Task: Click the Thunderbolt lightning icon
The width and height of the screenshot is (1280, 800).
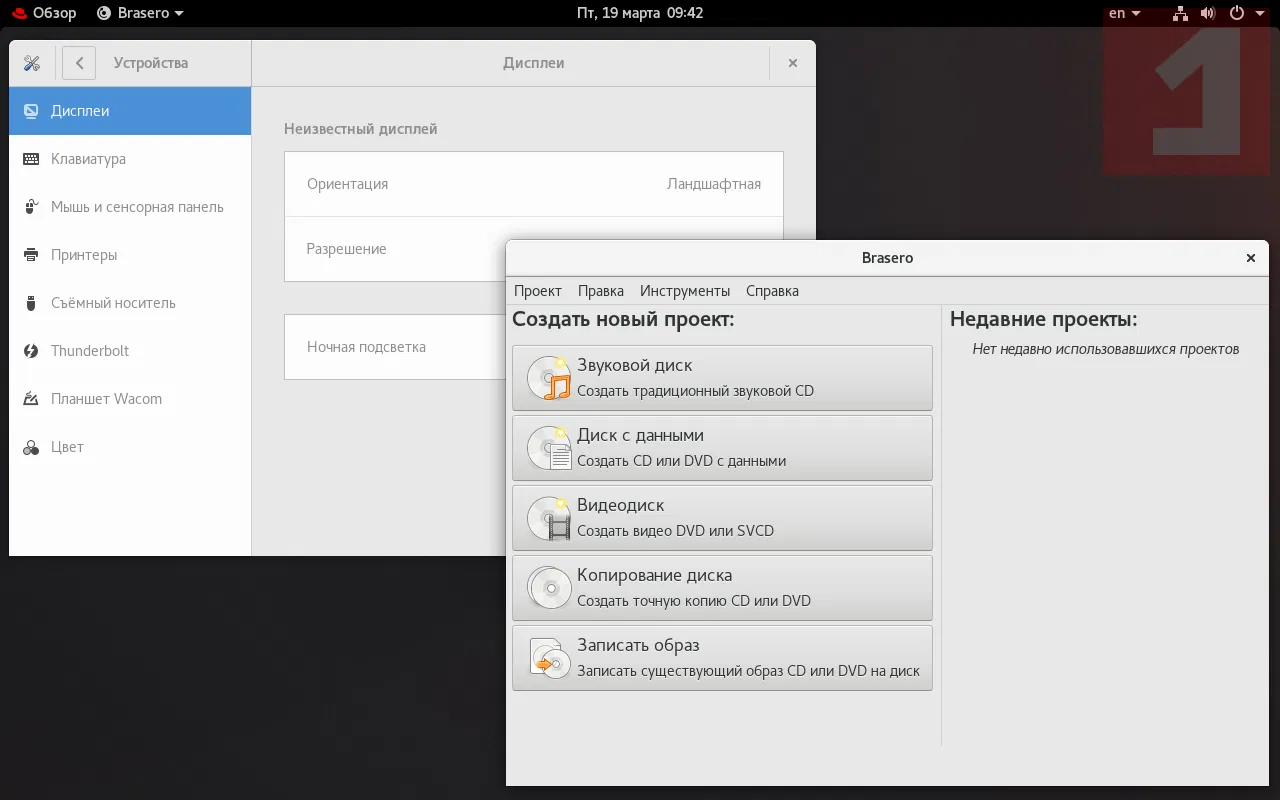Action: pyautogui.click(x=31, y=351)
